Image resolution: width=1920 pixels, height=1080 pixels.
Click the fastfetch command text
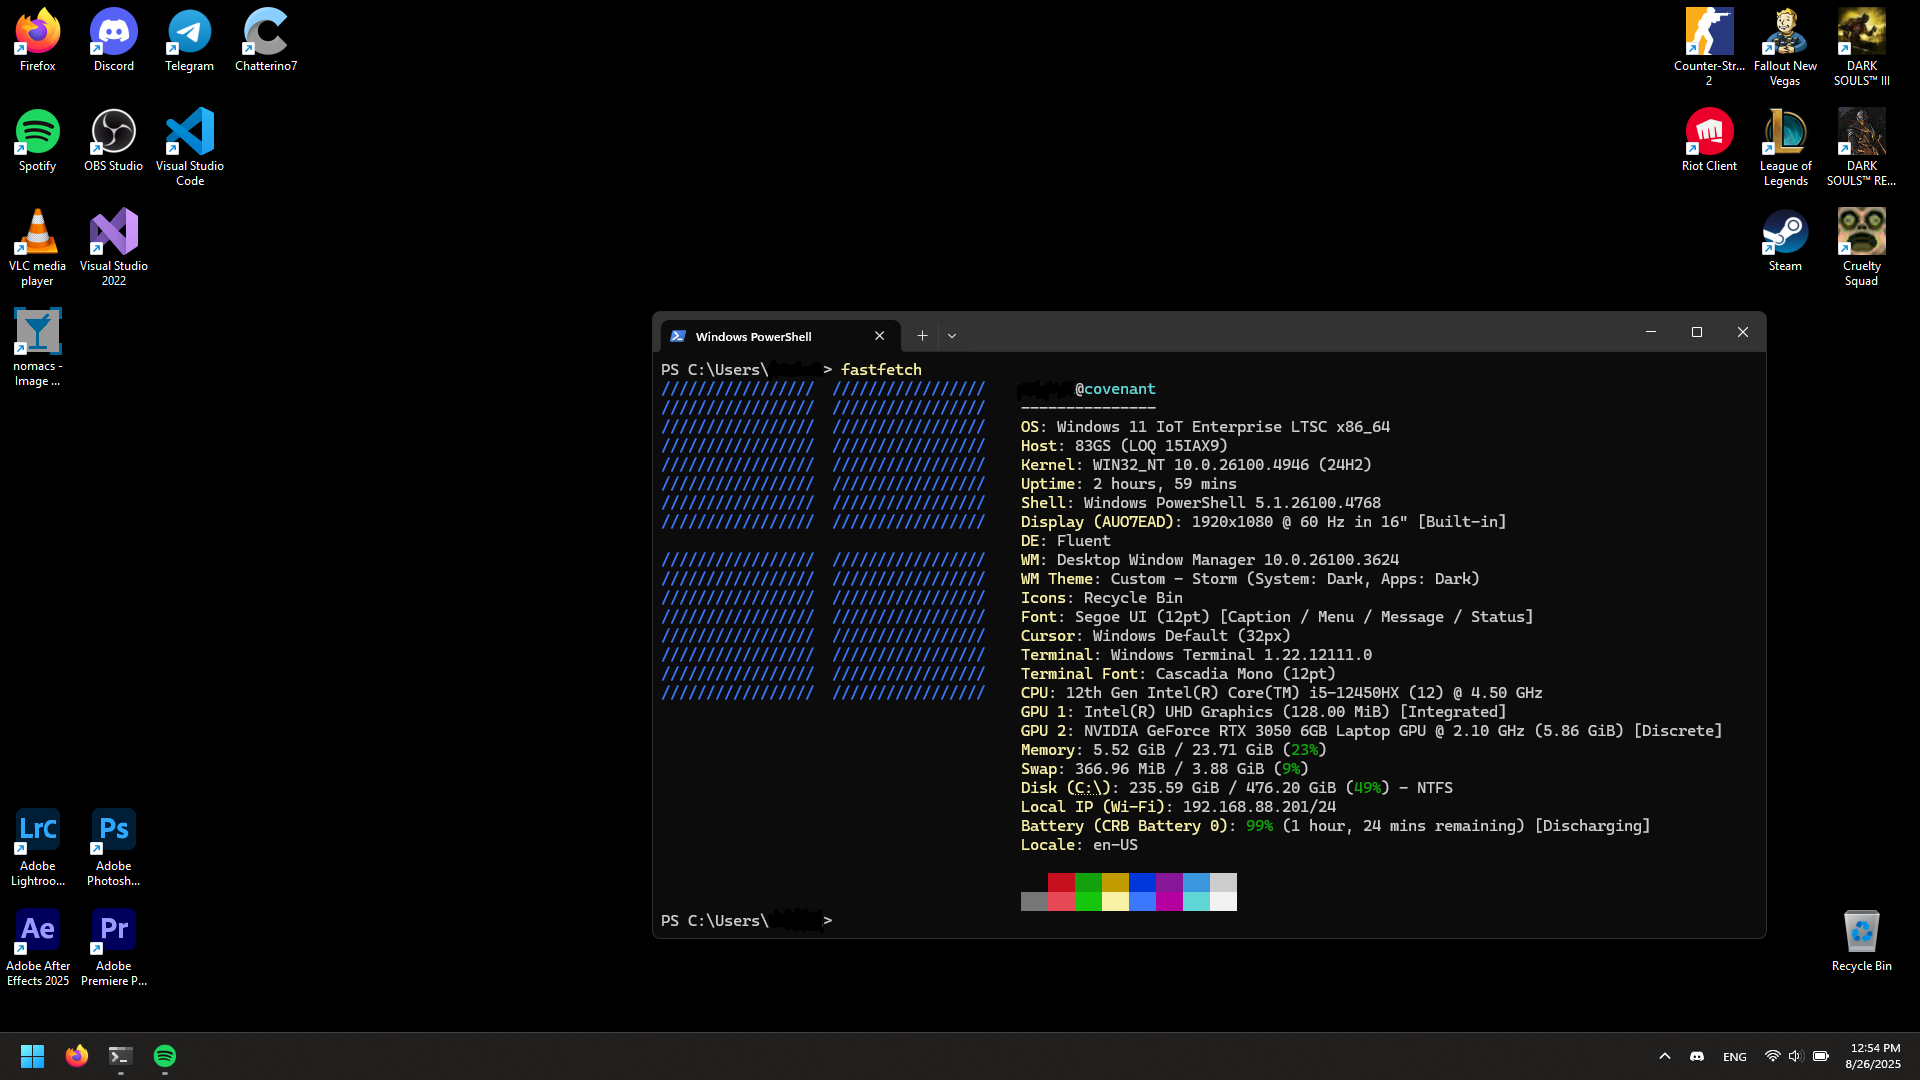(x=881, y=370)
